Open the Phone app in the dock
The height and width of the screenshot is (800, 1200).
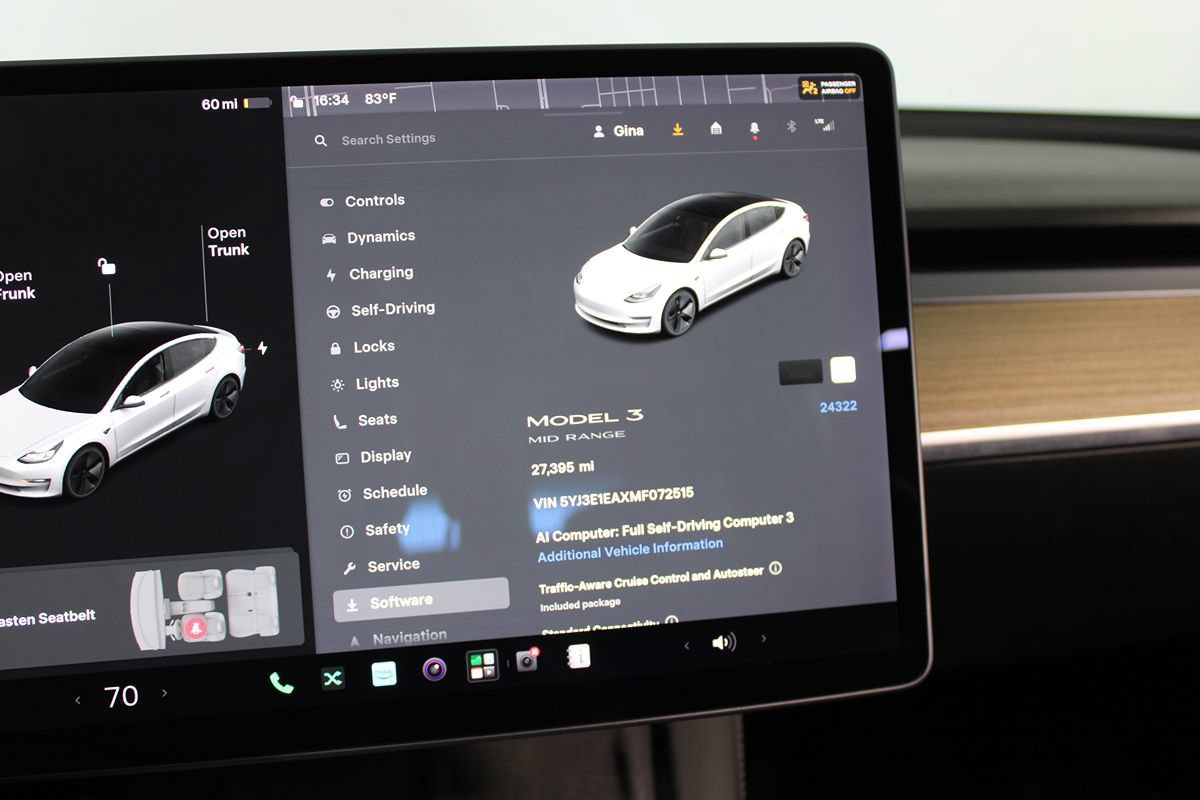282,682
